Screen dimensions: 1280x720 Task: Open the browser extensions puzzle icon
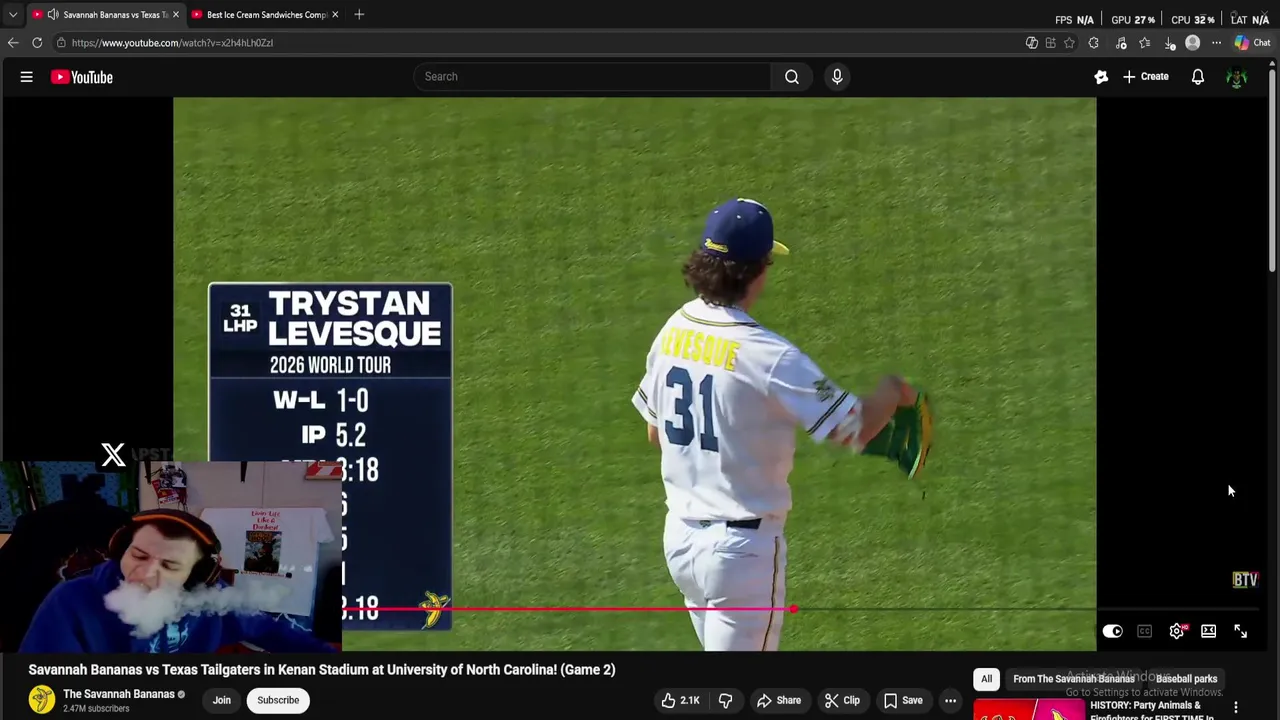point(1093,43)
